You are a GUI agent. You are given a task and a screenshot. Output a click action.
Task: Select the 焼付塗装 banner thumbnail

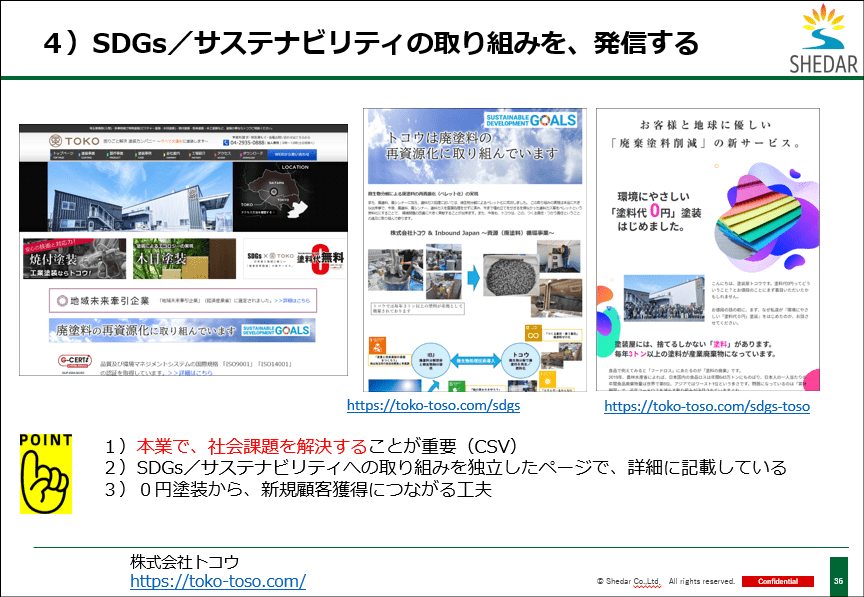click(74, 259)
